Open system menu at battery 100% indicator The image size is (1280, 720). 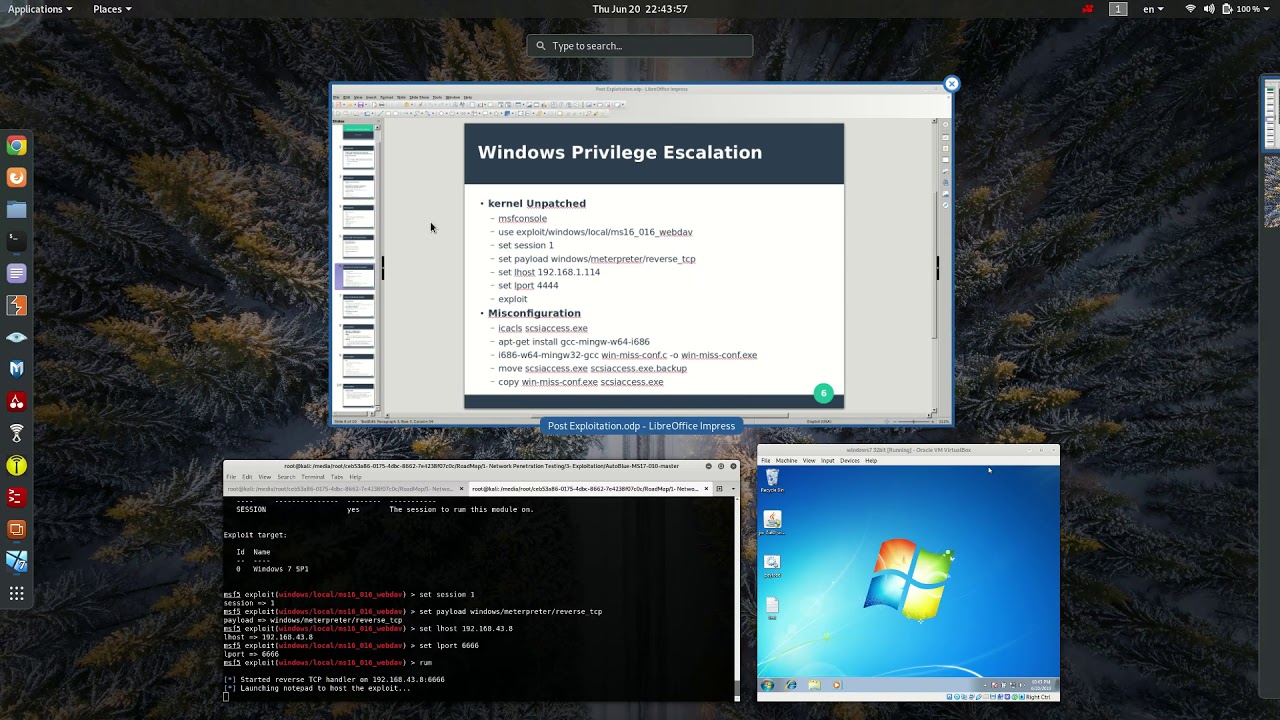click(1248, 9)
